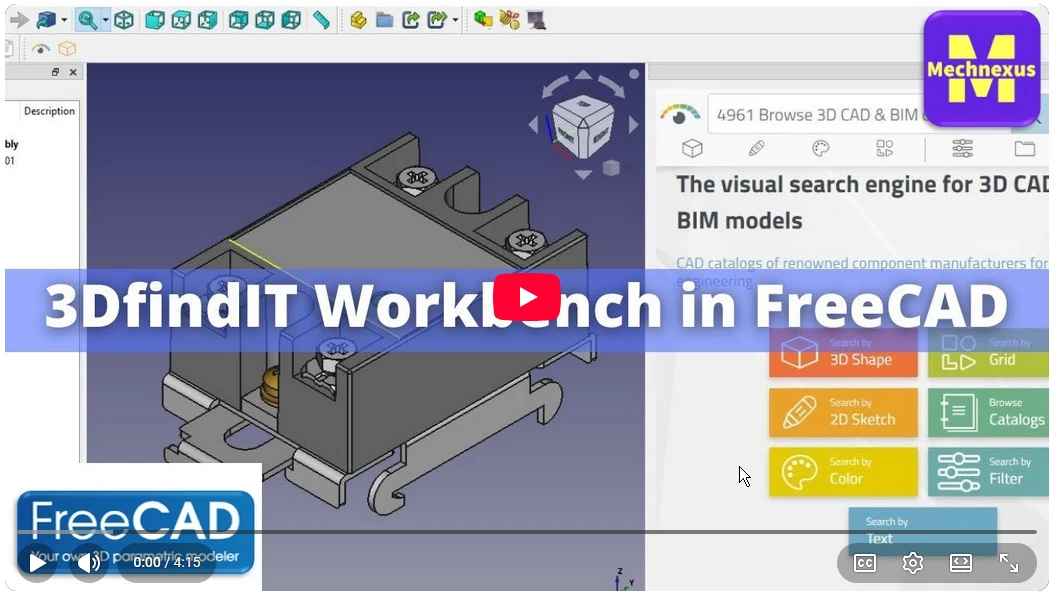Open the 3DfindIT eye icon in second toolbar
The height and width of the screenshot is (596, 1056).
tap(41, 48)
